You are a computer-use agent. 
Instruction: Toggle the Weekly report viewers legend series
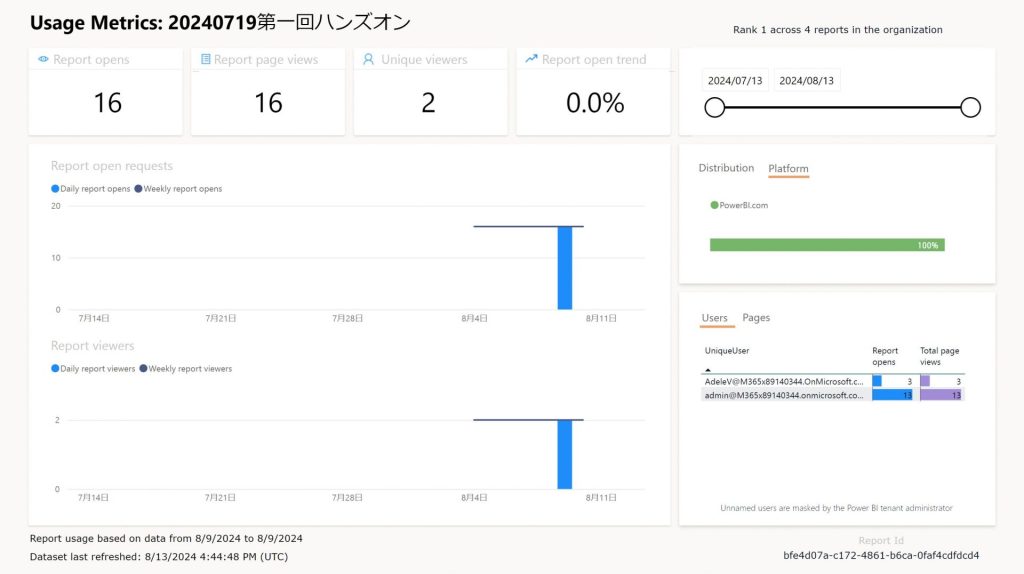[189, 369]
